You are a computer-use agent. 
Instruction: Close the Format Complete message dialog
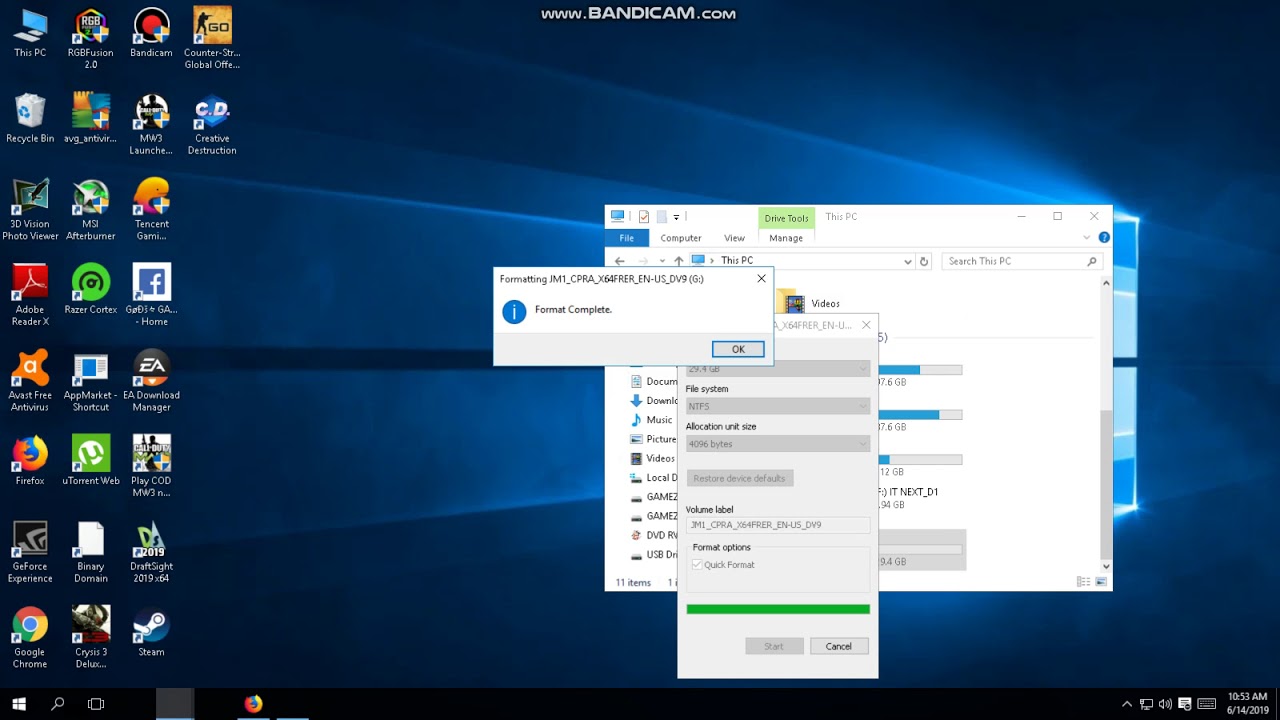762,279
